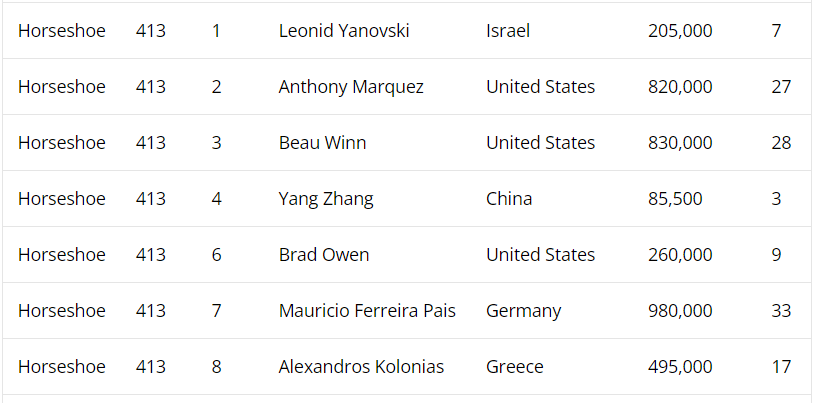821x403 pixels.
Task: Click the Greece country cell
Action: [515, 367]
